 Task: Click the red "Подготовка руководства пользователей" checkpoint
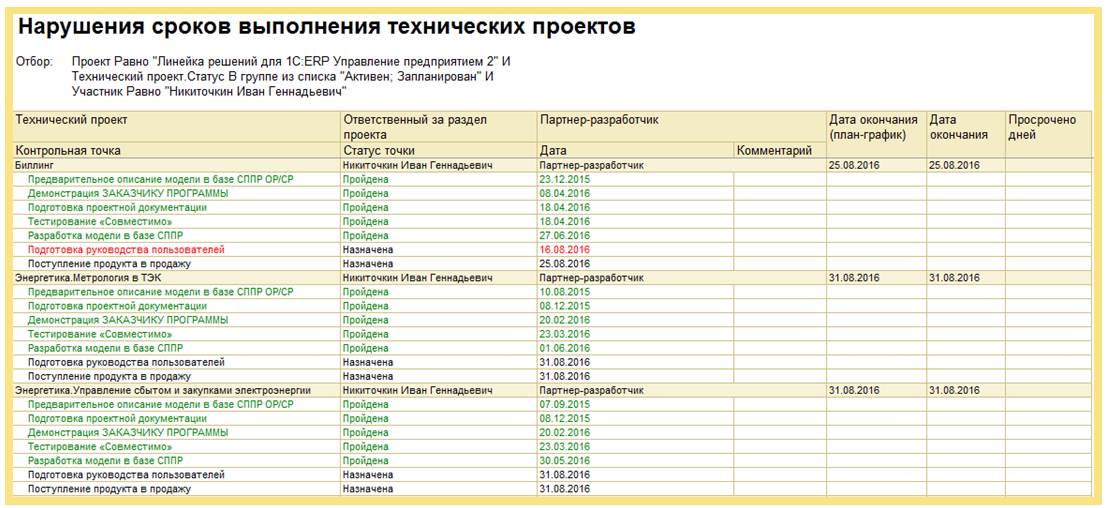point(126,249)
